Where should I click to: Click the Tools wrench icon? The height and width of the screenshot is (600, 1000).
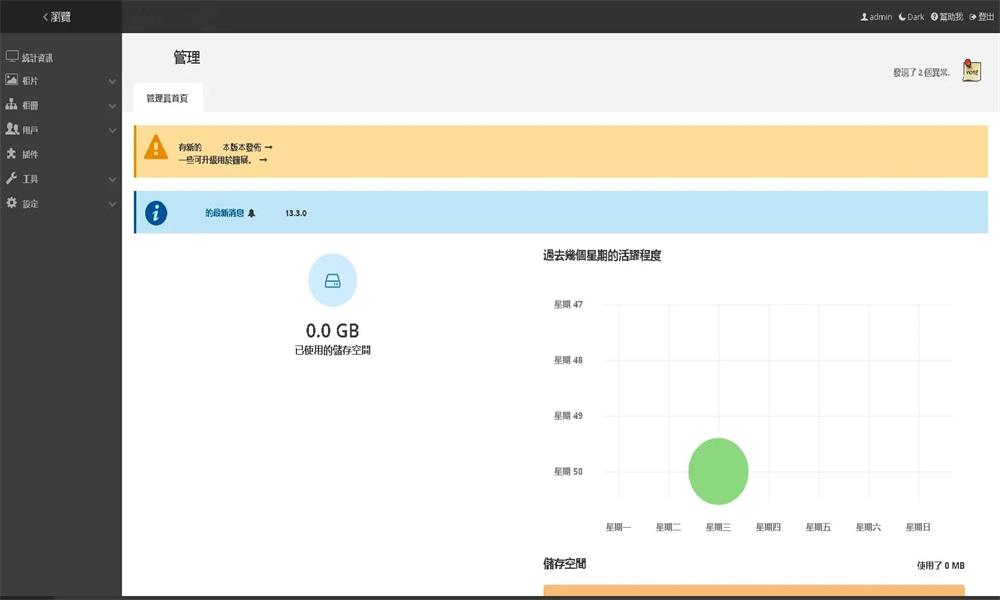tap(11, 178)
